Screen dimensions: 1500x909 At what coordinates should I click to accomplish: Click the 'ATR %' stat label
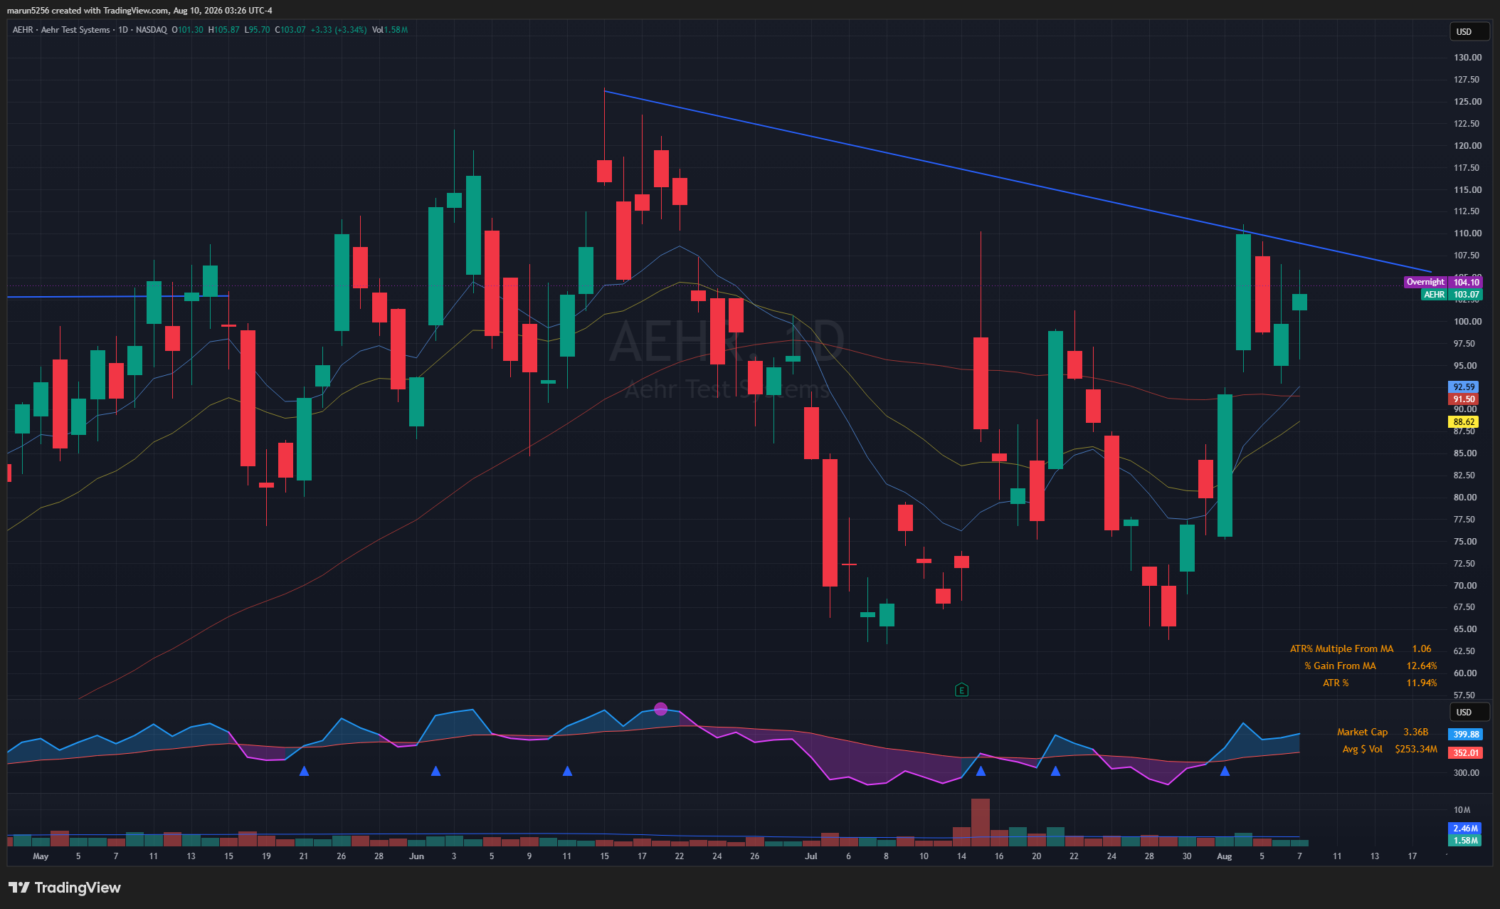coord(1336,683)
